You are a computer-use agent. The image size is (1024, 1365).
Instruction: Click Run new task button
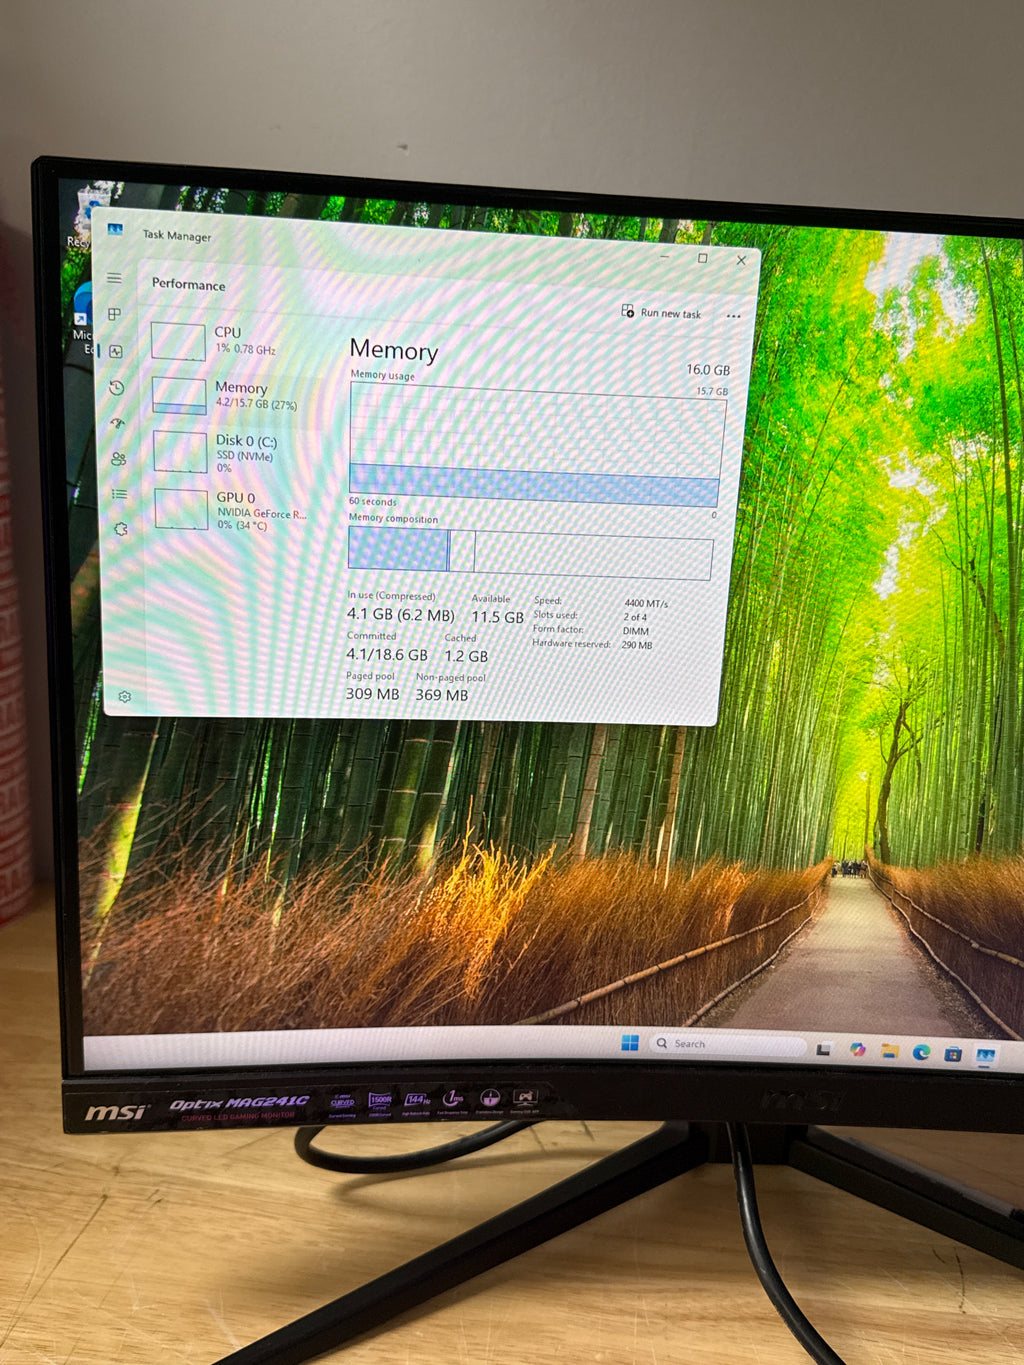[661, 312]
